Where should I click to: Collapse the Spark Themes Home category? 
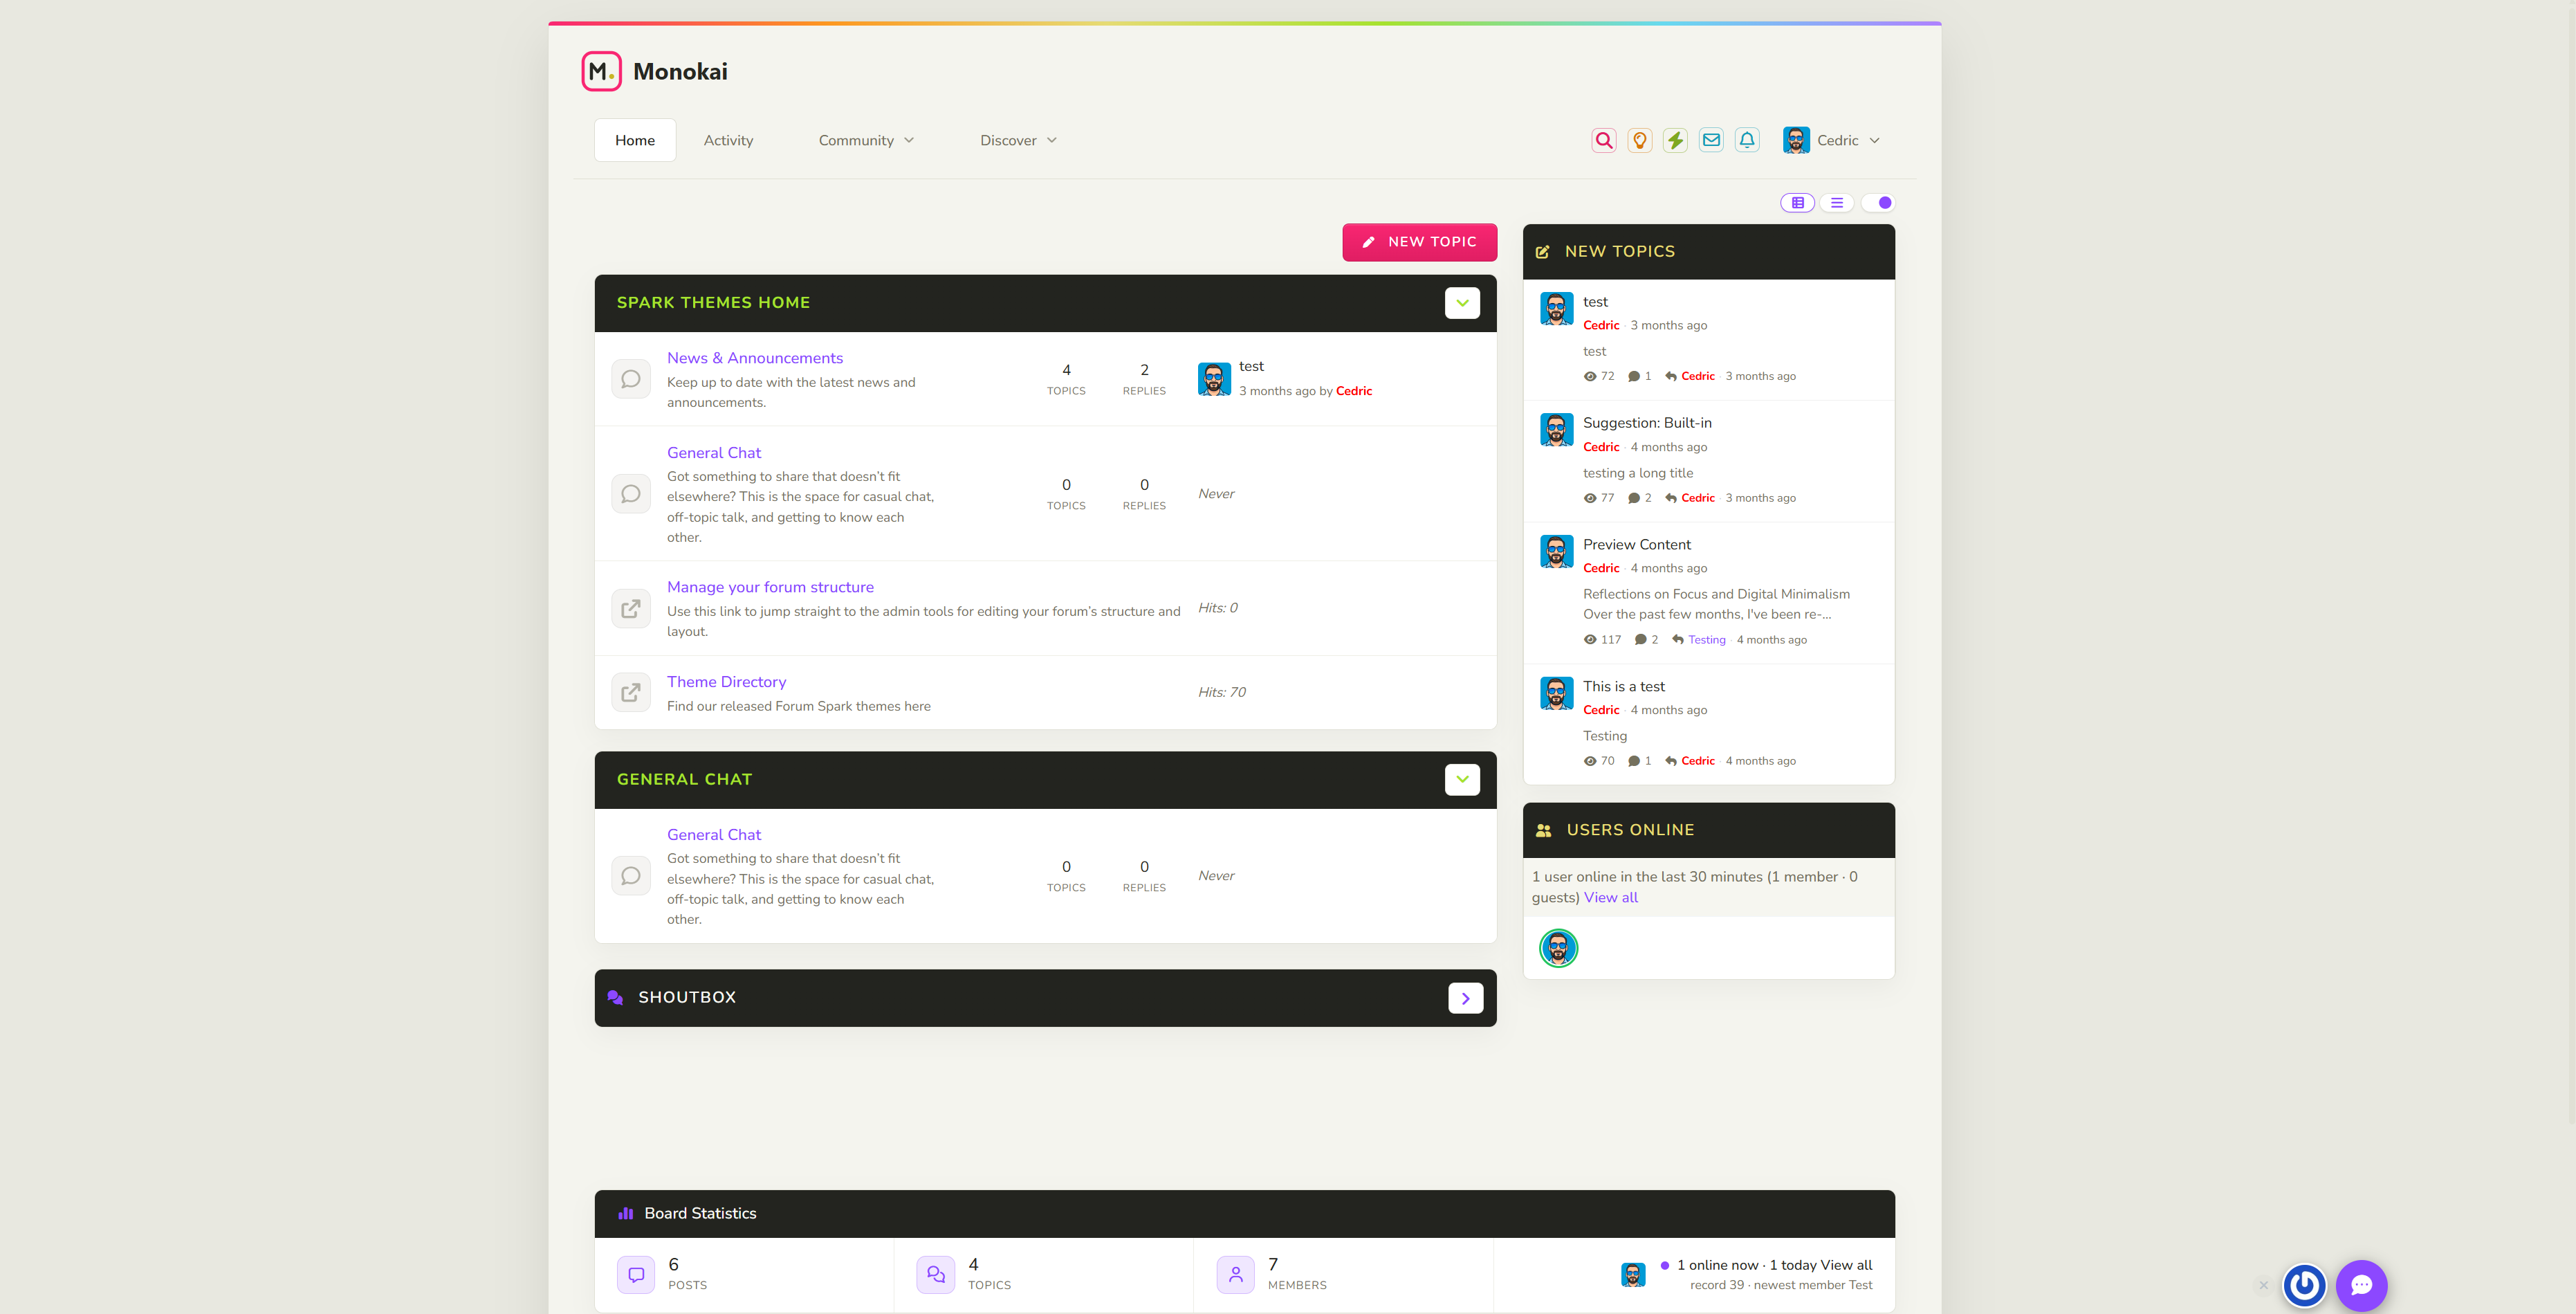tap(1462, 303)
